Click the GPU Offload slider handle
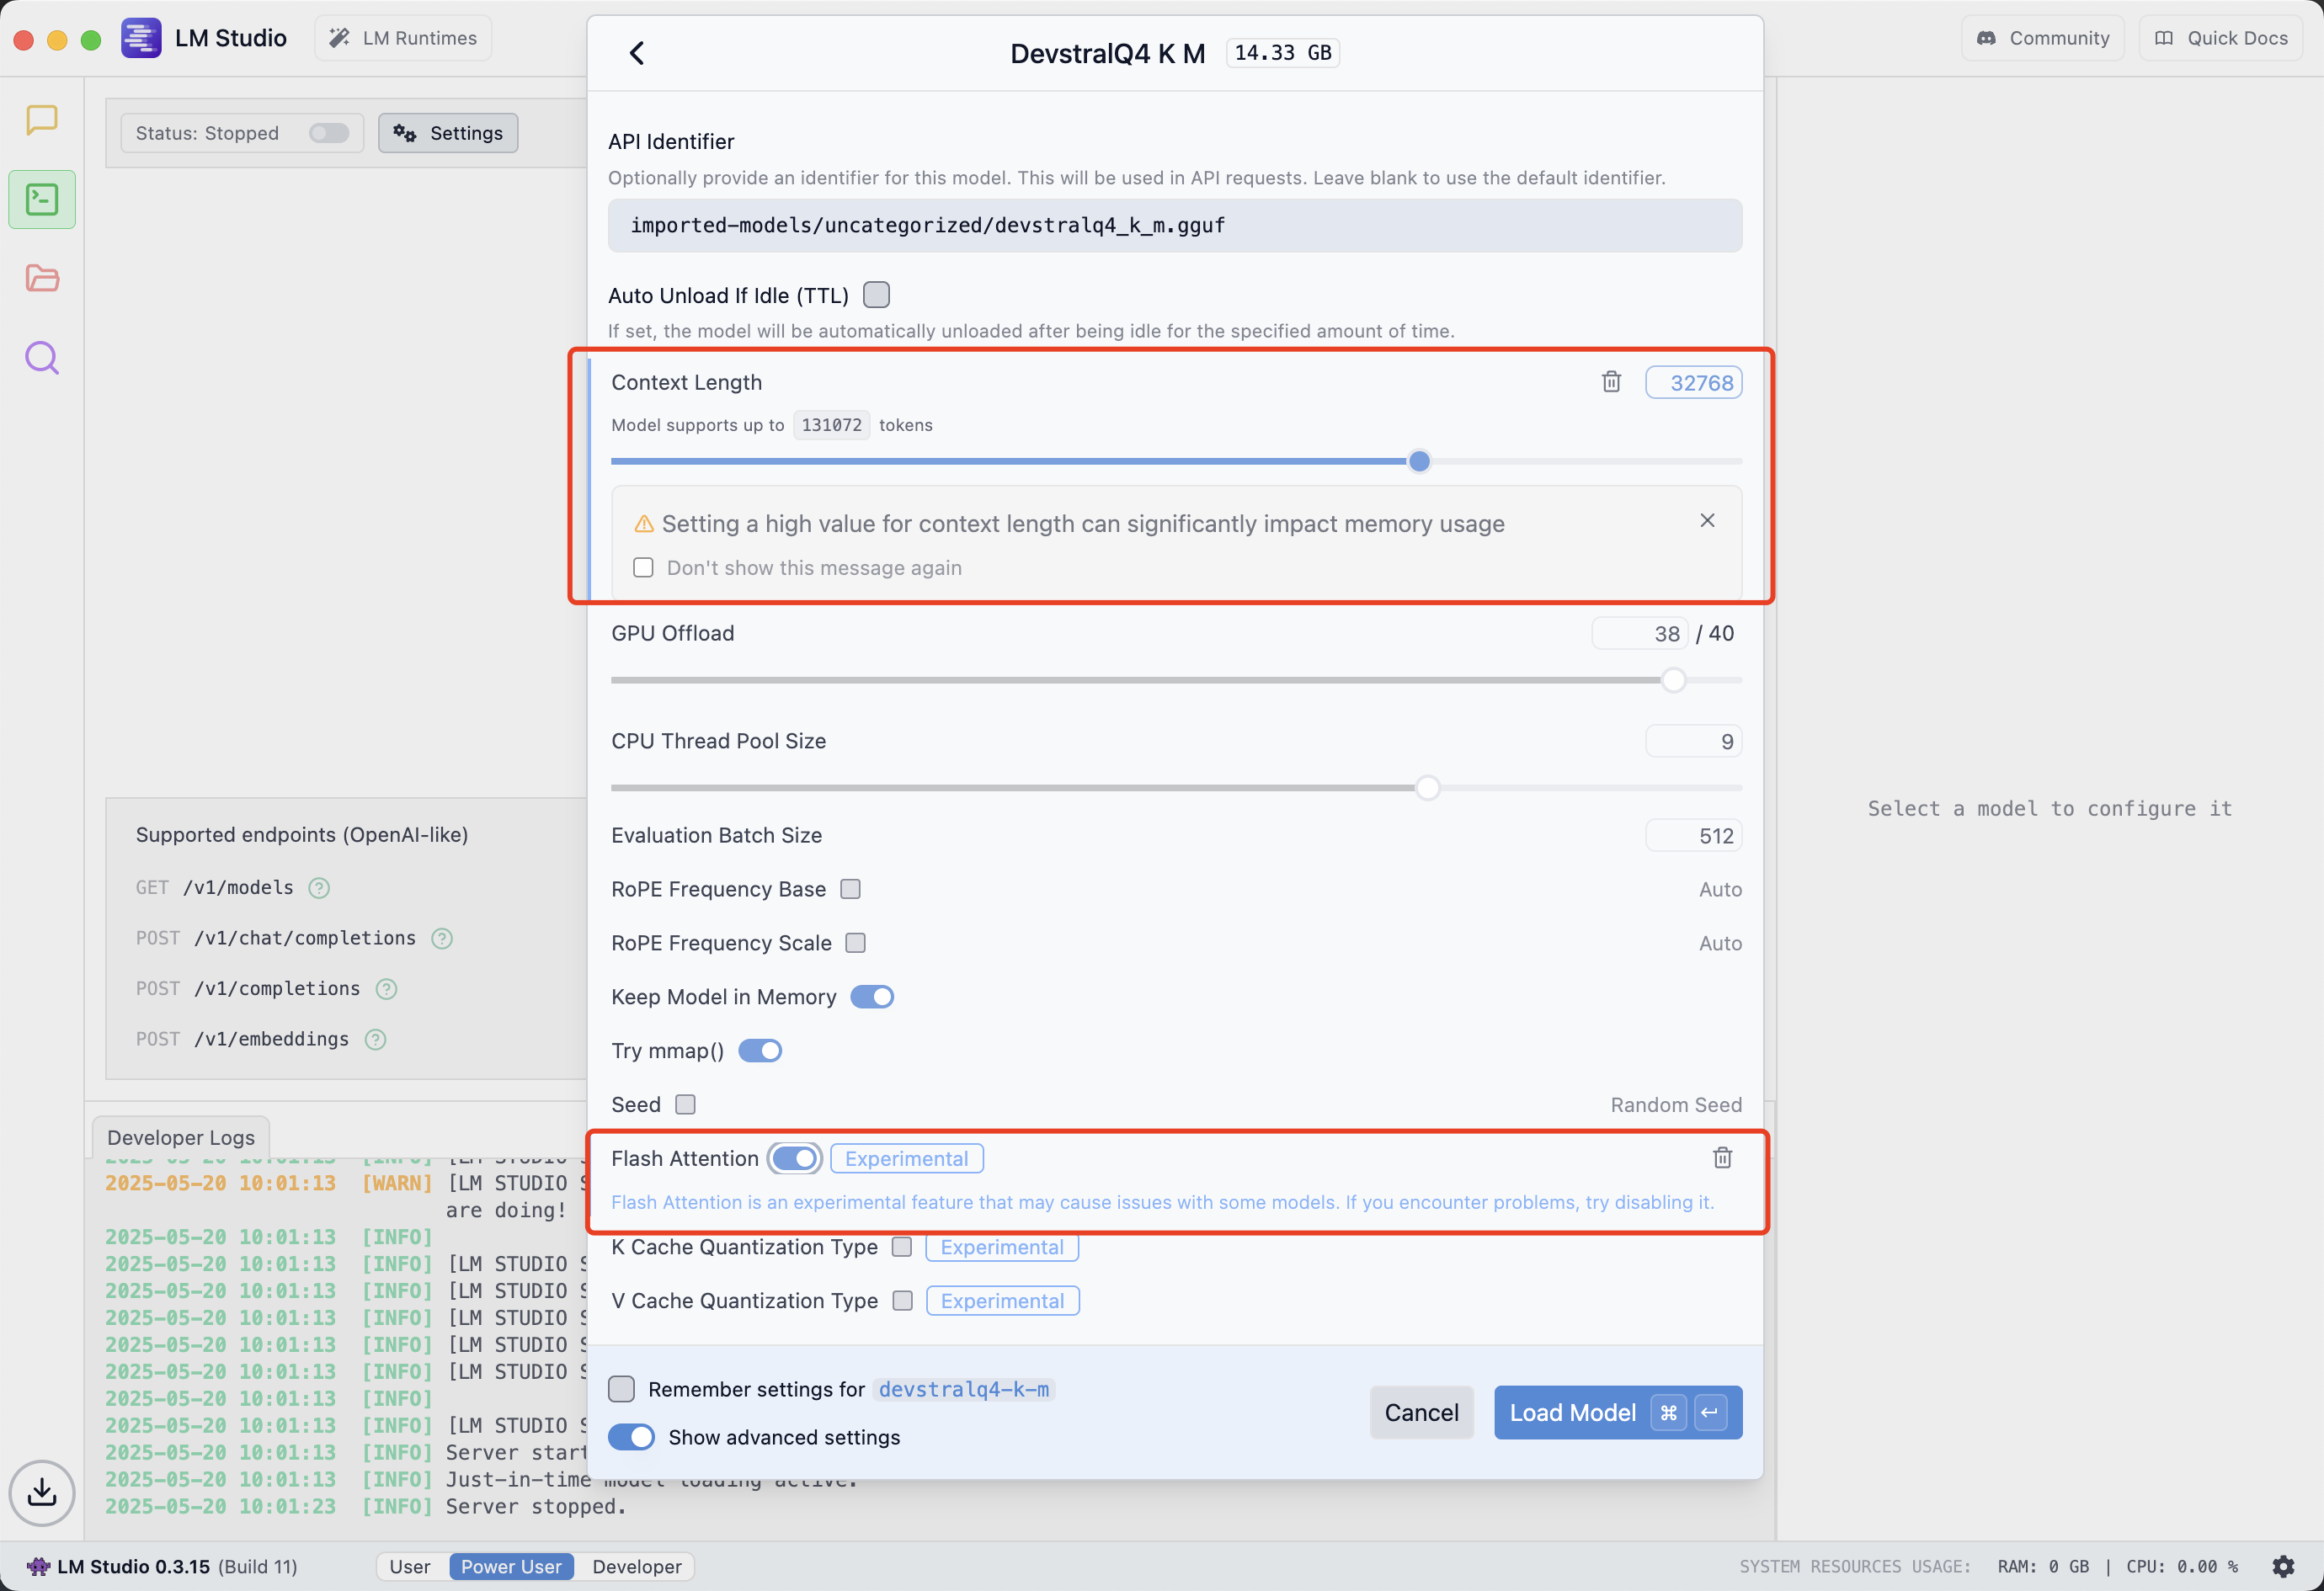 coord(1673,680)
